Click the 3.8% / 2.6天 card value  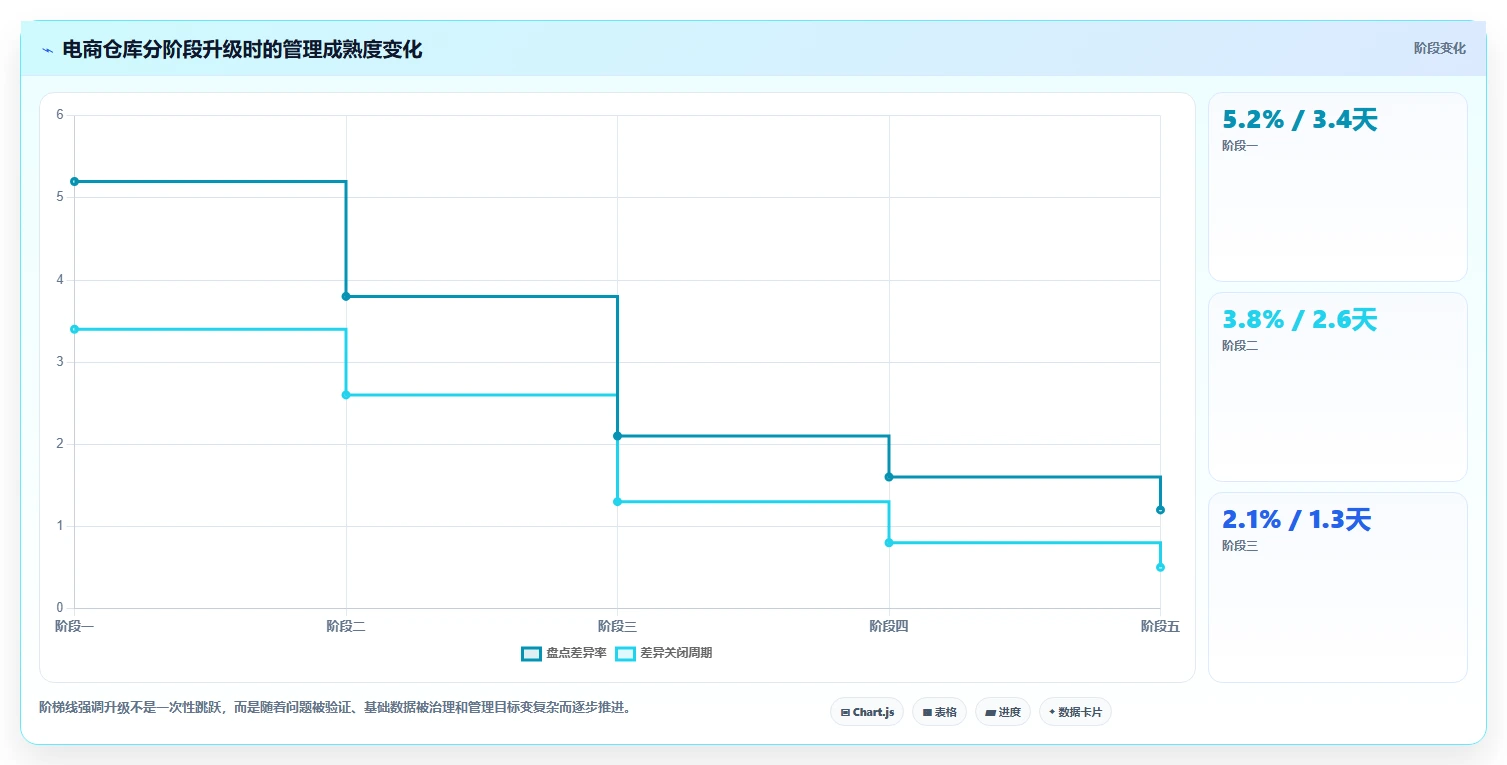pos(1300,320)
